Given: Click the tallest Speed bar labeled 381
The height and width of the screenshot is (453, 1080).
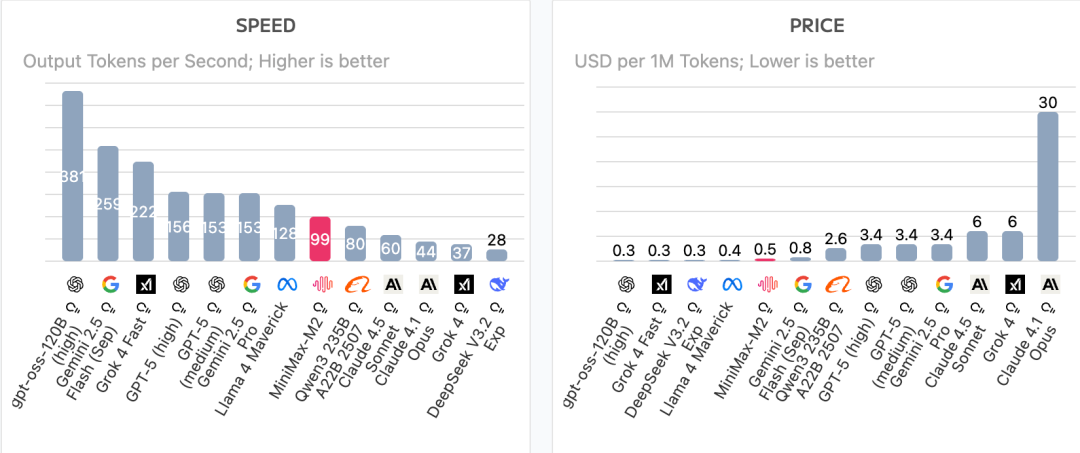Looking at the screenshot, I should pyautogui.click(x=73, y=176).
